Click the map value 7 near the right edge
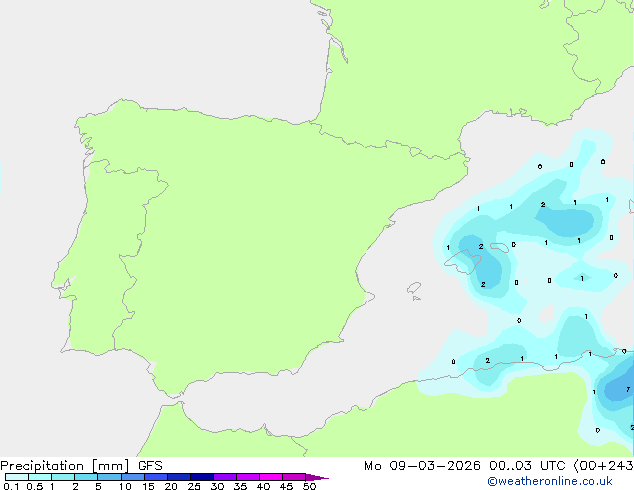 pyautogui.click(x=628, y=389)
